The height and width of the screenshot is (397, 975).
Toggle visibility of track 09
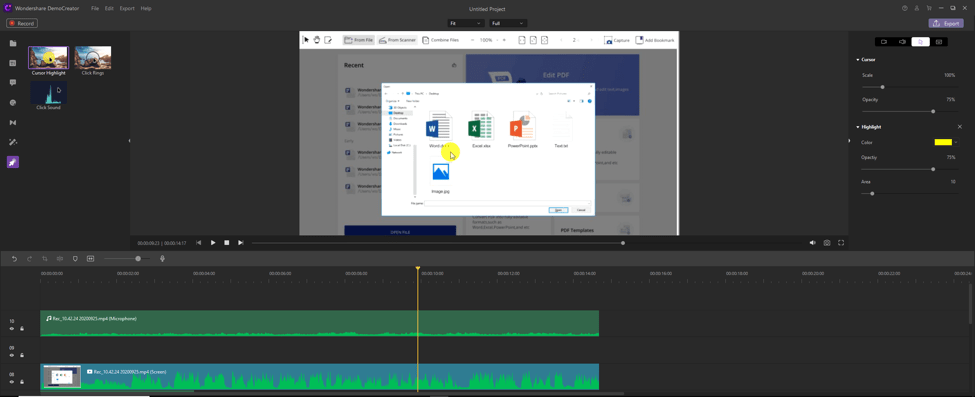coord(12,355)
